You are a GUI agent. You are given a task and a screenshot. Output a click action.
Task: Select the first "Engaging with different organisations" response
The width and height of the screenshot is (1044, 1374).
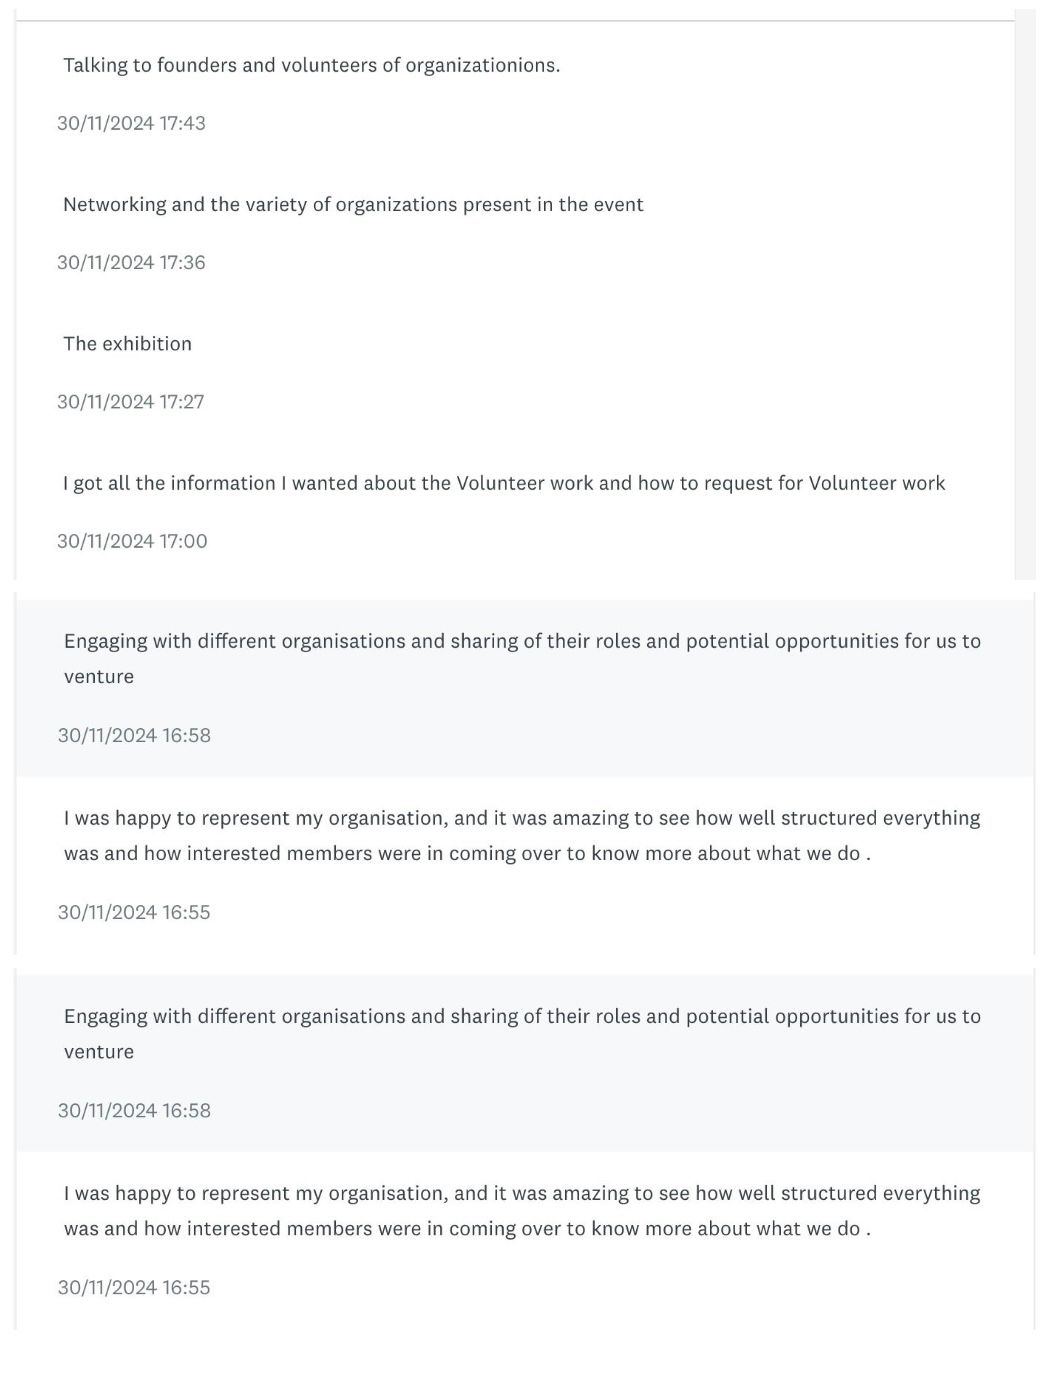[522, 641]
